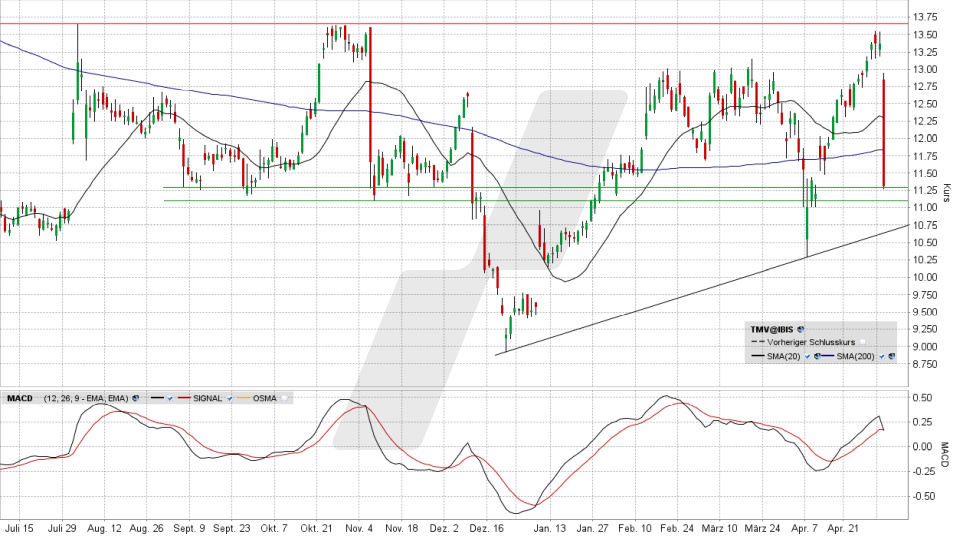Click the TMV@IBIS symbol label
Image resolution: width=960 pixels, height=540 pixels.
[x=772, y=328]
